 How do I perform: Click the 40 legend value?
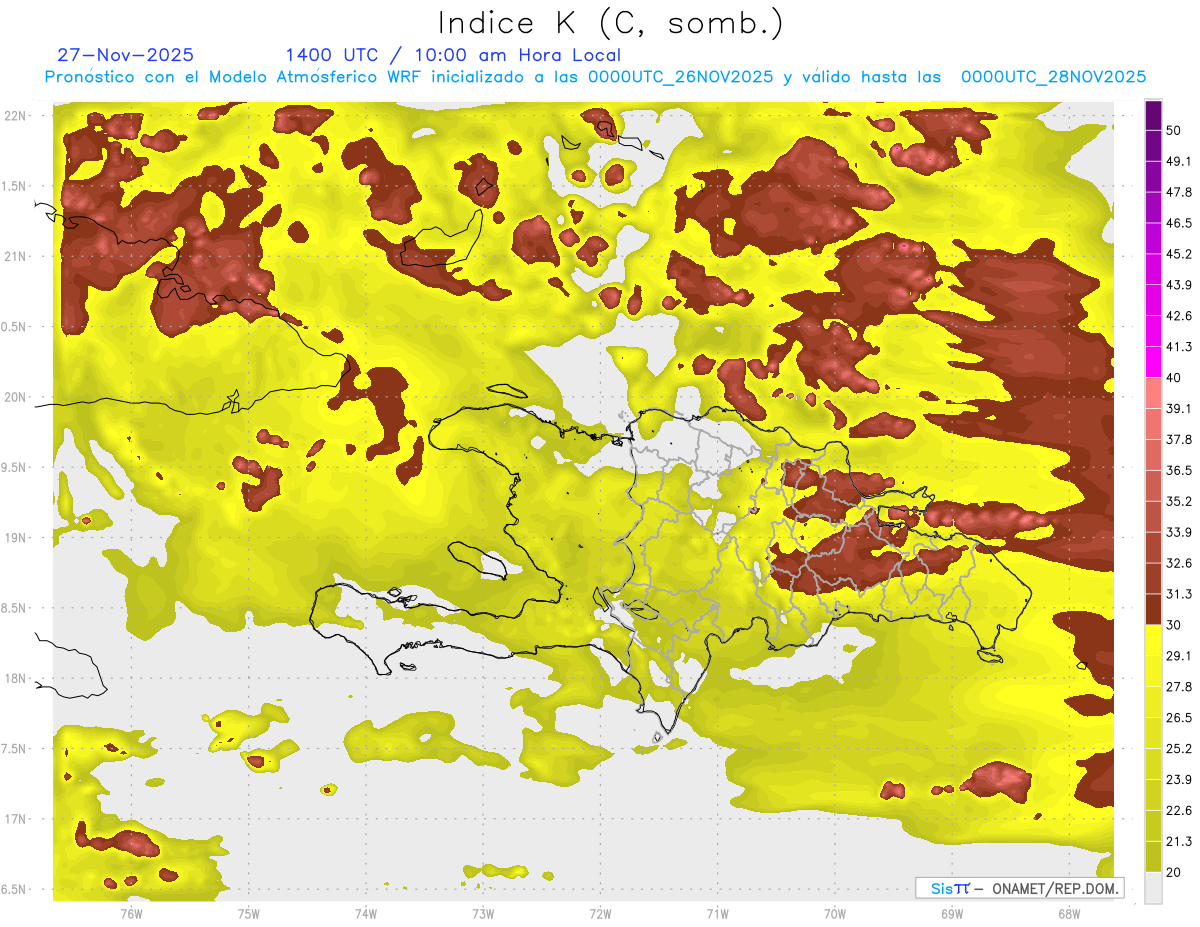coord(1174,378)
